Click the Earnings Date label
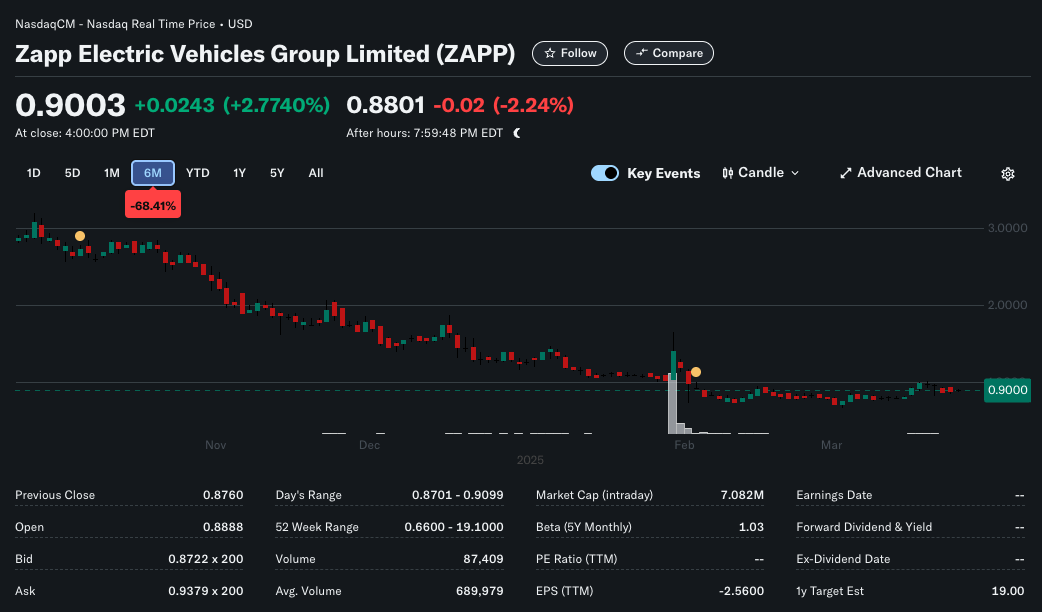The width and height of the screenshot is (1042, 612). click(x=834, y=495)
